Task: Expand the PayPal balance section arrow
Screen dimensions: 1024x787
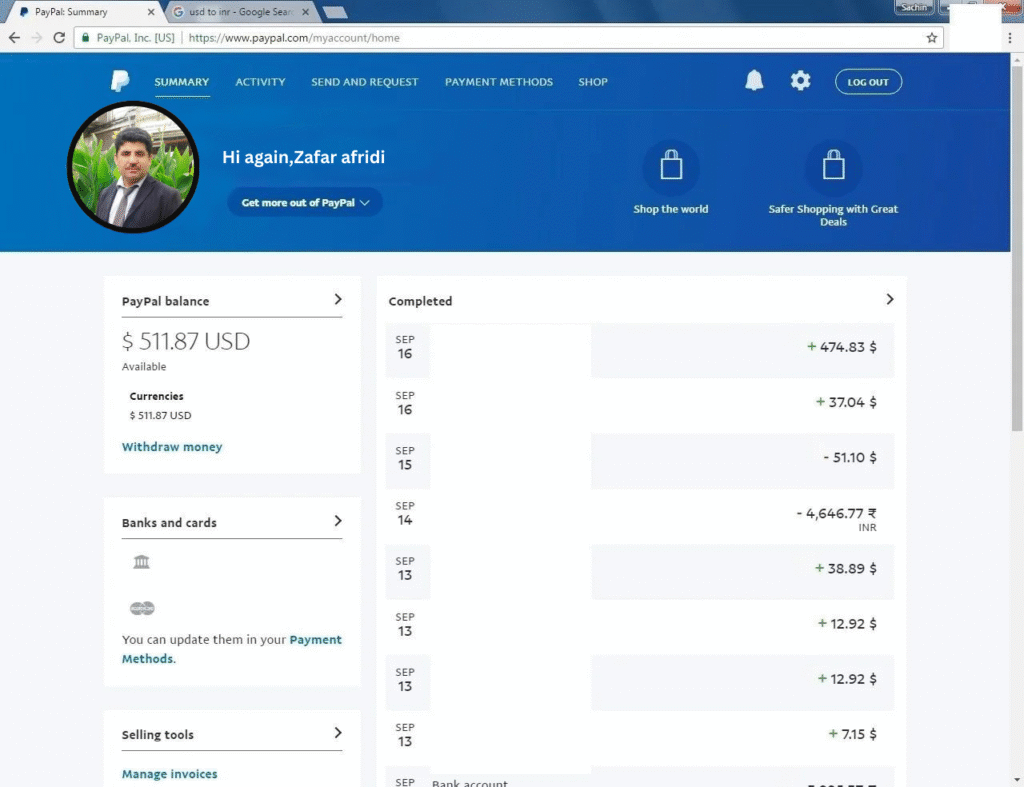Action: click(338, 299)
